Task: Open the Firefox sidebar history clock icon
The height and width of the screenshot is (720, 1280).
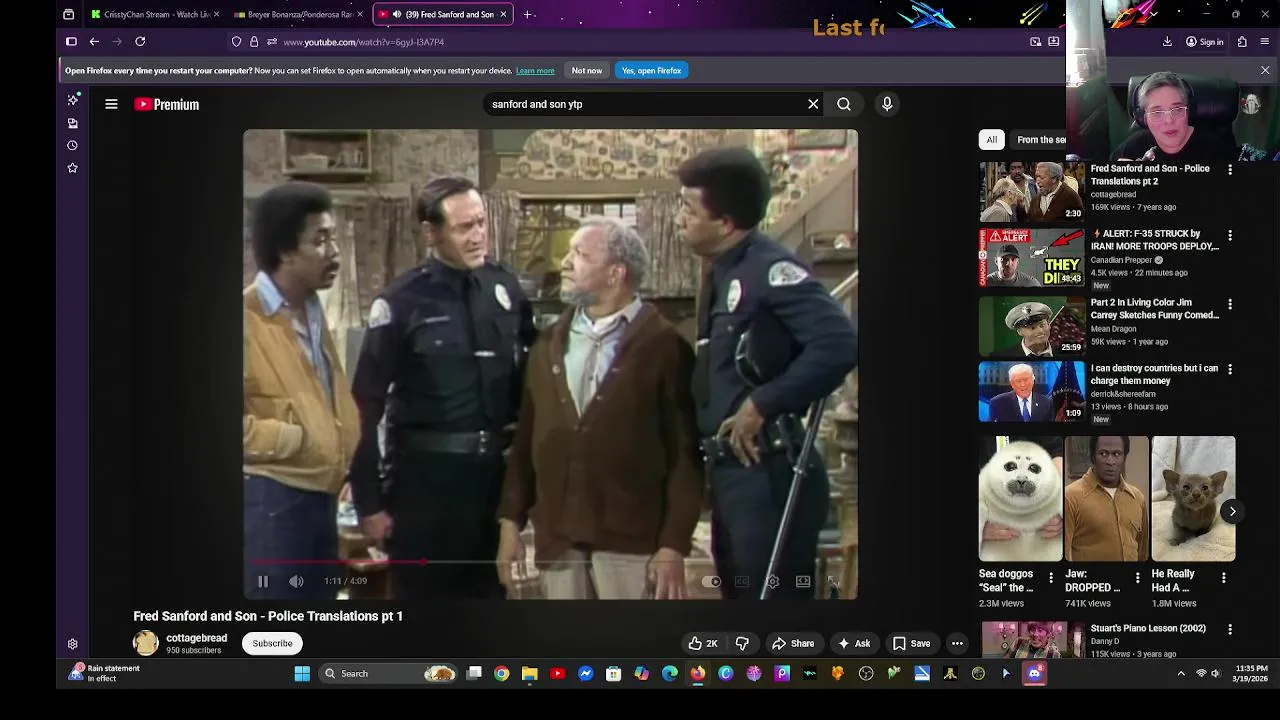Action: pyautogui.click(x=72, y=146)
